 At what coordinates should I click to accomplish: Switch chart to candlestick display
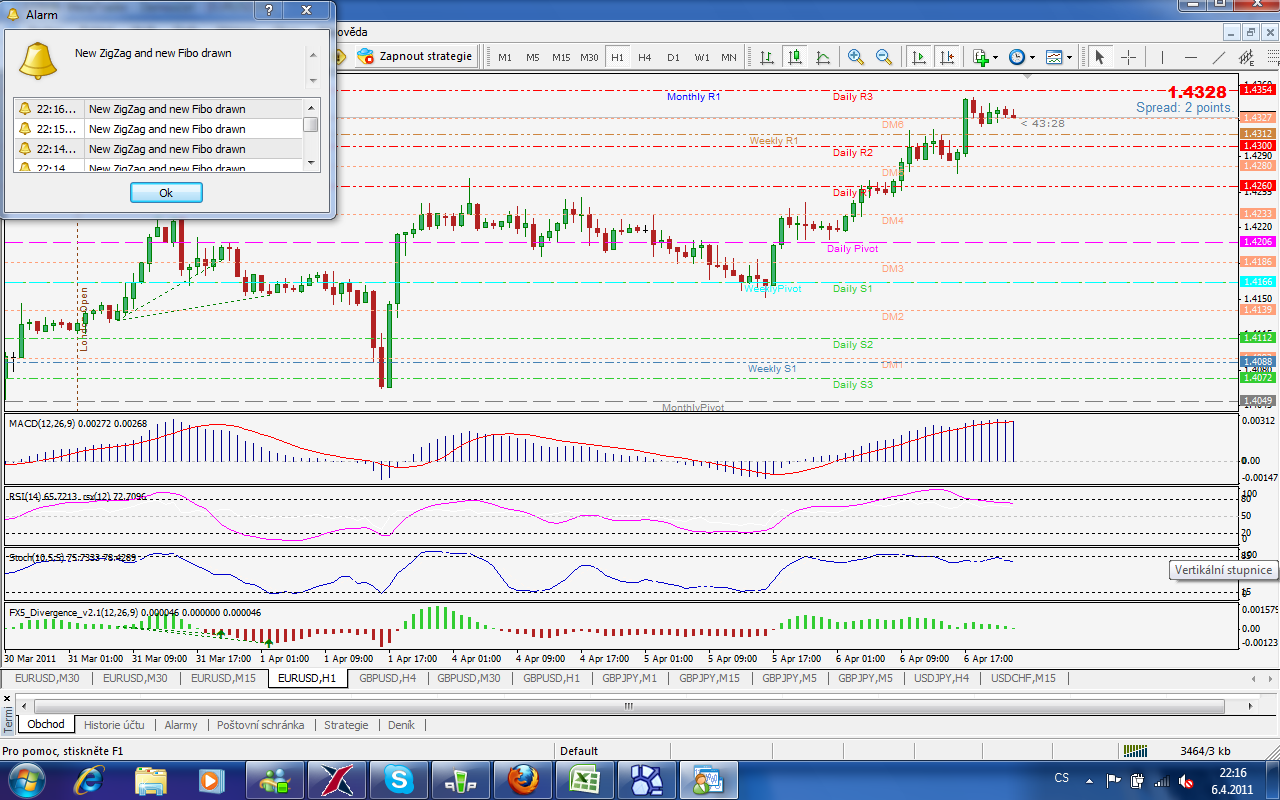click(795, 57)
